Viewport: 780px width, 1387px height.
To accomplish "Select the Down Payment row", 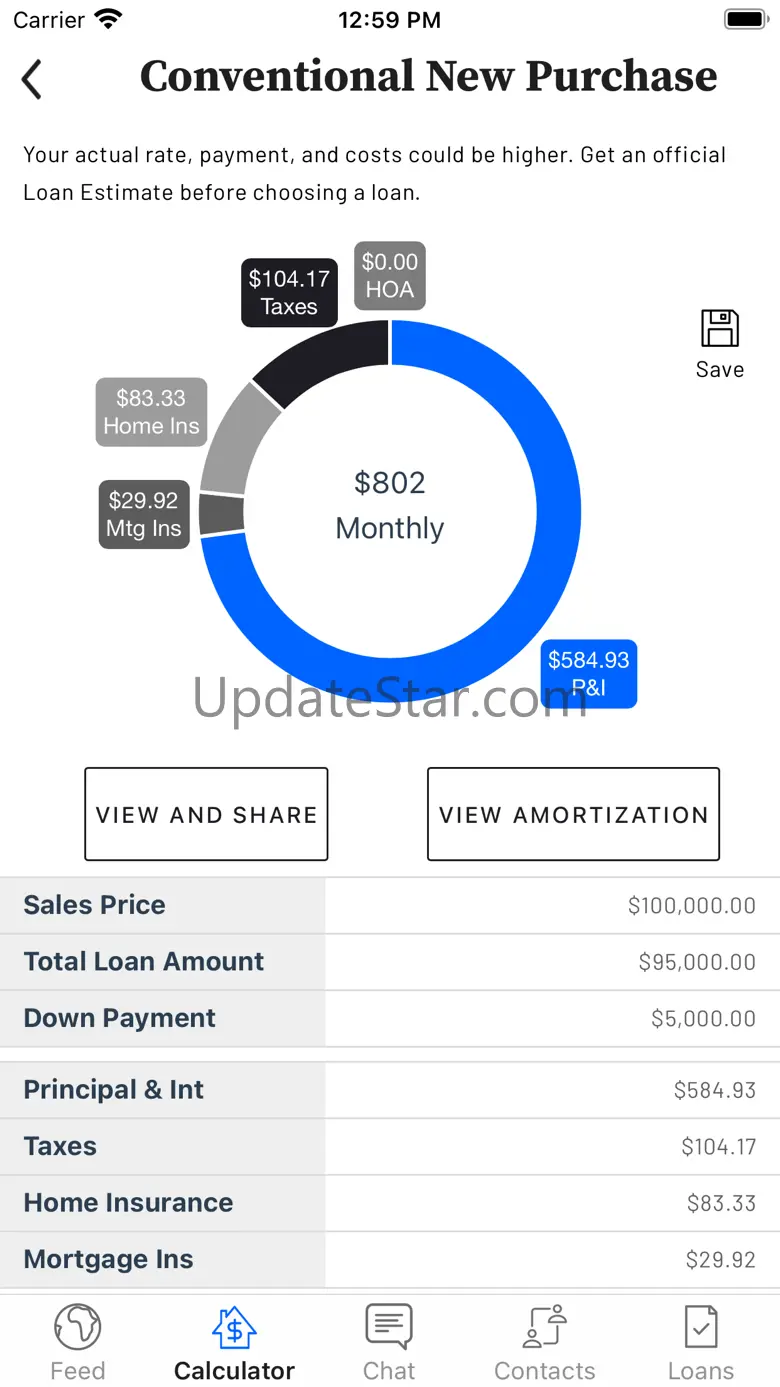I will coord(390,1019).
